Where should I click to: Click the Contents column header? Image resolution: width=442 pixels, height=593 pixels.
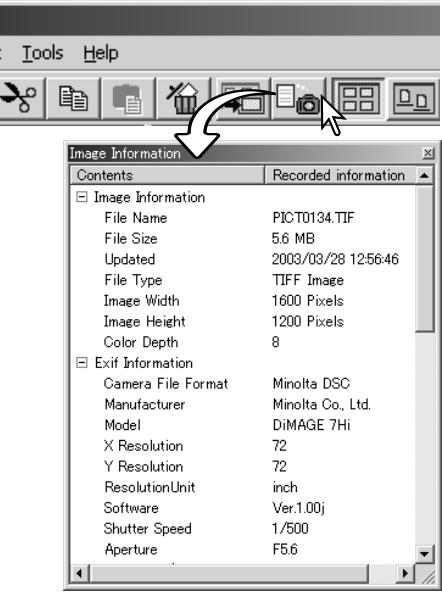[167, 175]
